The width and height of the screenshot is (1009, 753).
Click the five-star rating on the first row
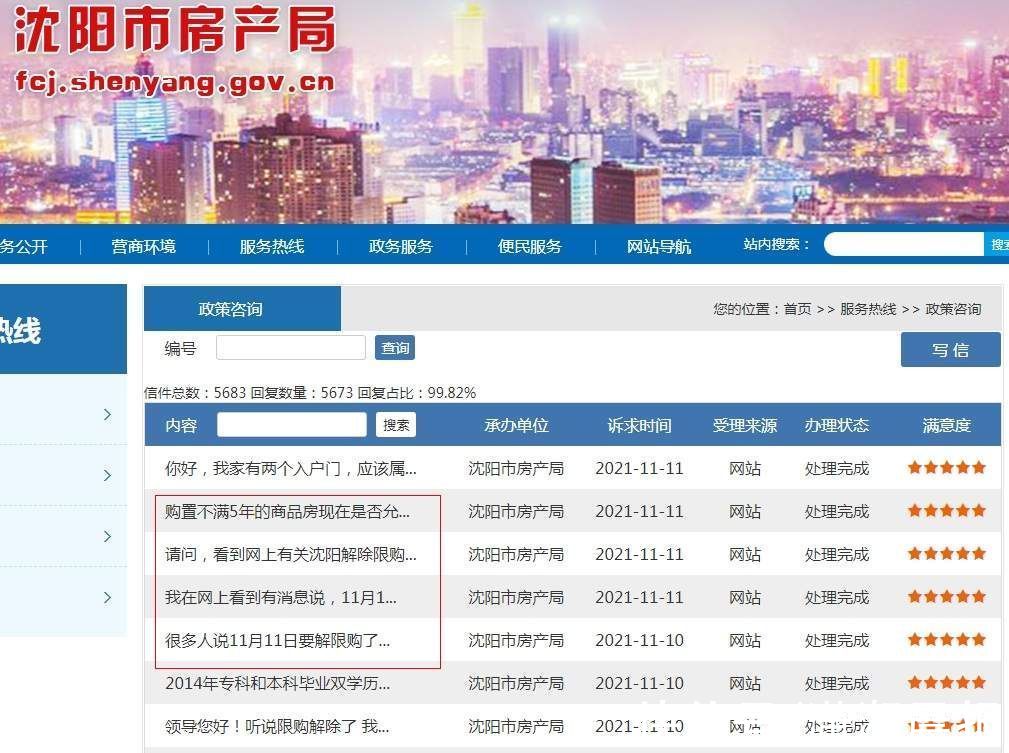coord(945,467)
